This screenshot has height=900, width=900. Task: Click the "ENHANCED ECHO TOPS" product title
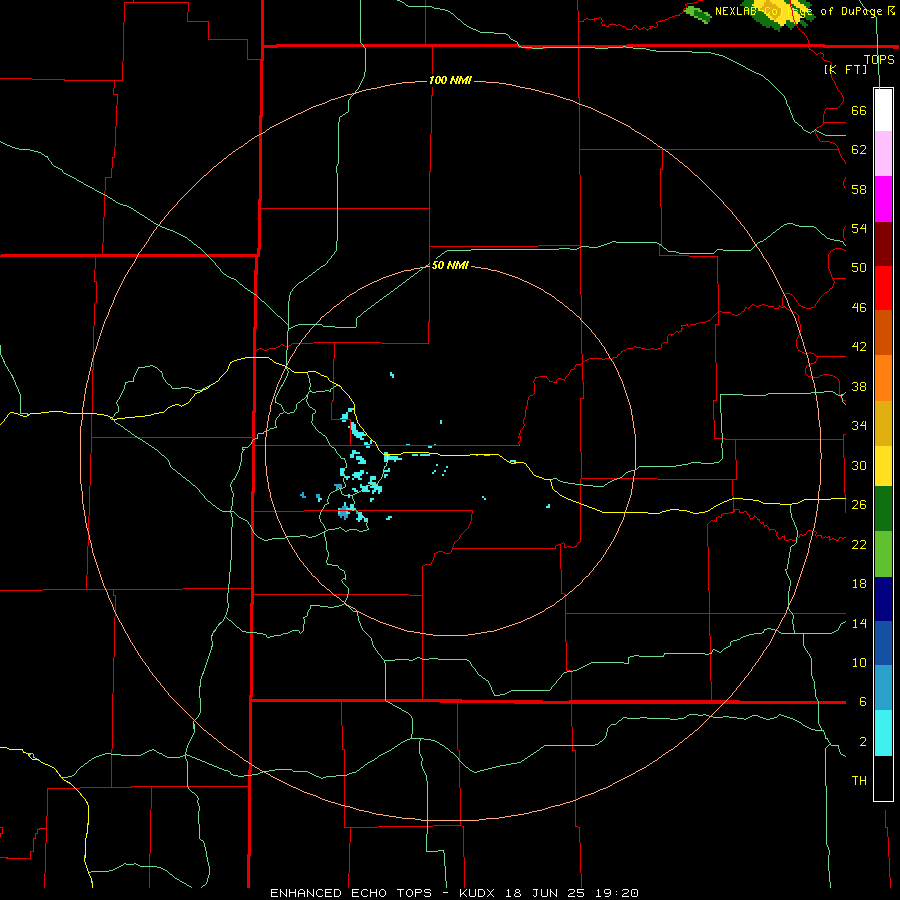(x=351, y=893)
